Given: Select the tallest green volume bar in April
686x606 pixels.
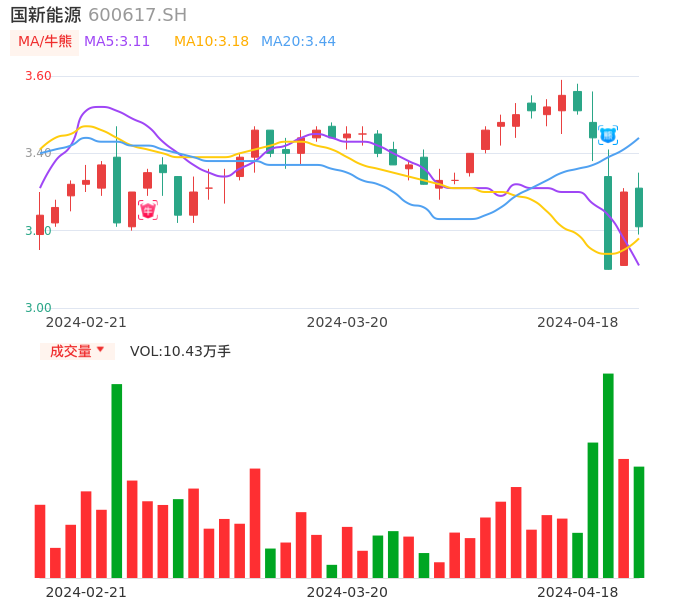Looking at the screenshot, I should click(608, 475).
